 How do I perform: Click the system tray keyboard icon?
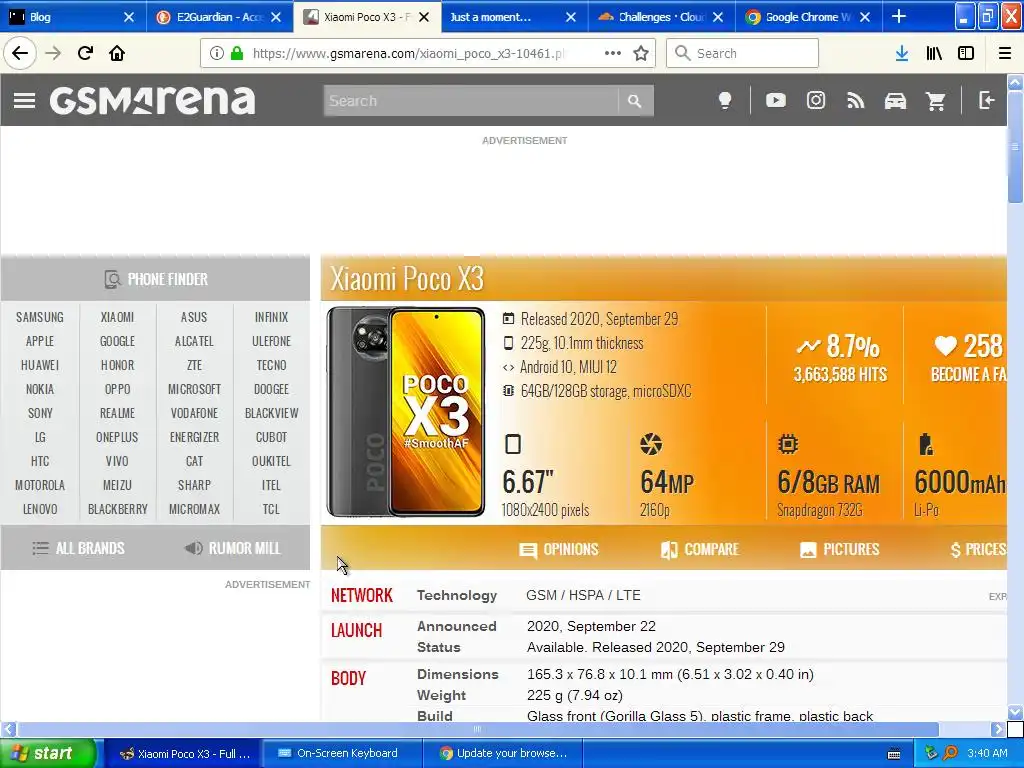click(x=894, y=754)
